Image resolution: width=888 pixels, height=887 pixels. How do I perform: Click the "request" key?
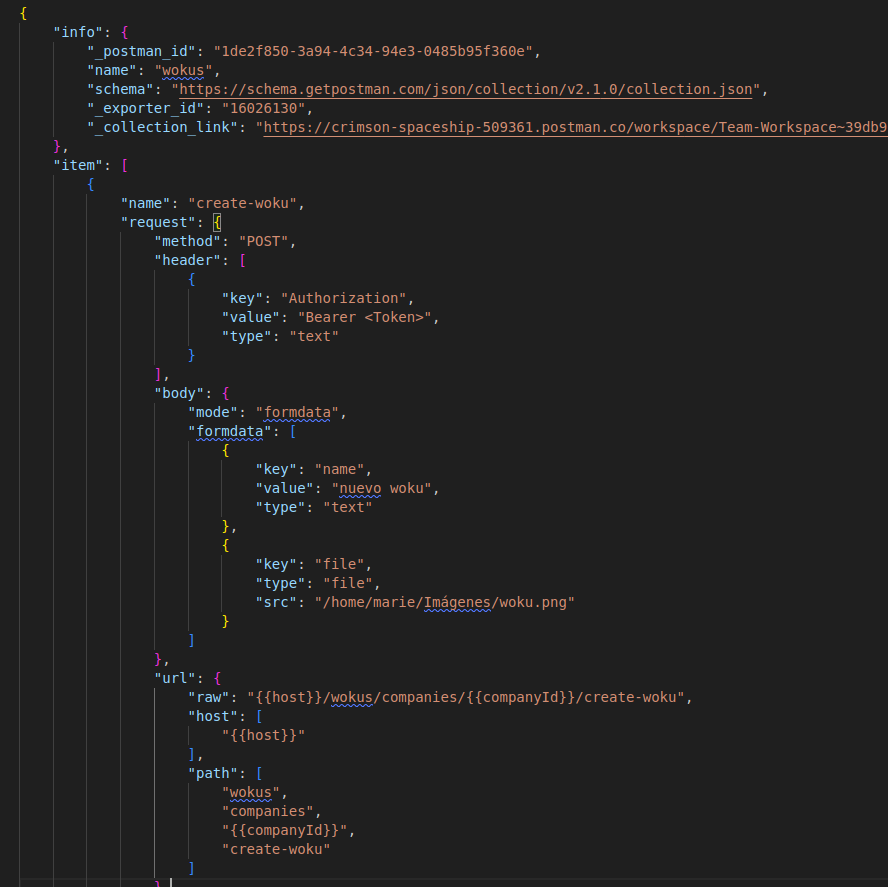click(158, 223)
